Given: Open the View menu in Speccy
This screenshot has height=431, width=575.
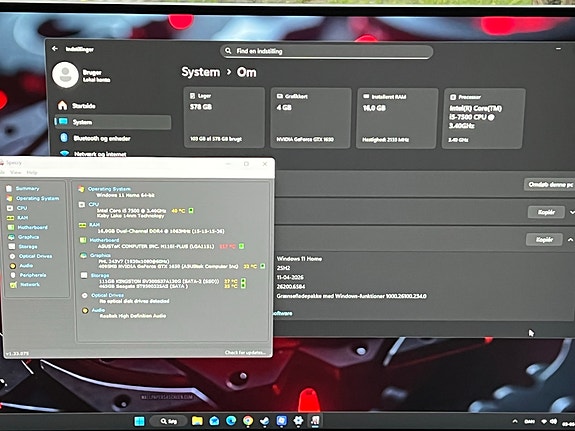Looking at the screenshot, I should [15, 172].
